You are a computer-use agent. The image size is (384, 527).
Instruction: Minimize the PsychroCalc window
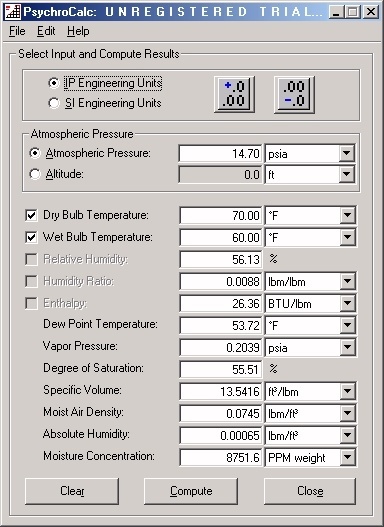(335, 12)
